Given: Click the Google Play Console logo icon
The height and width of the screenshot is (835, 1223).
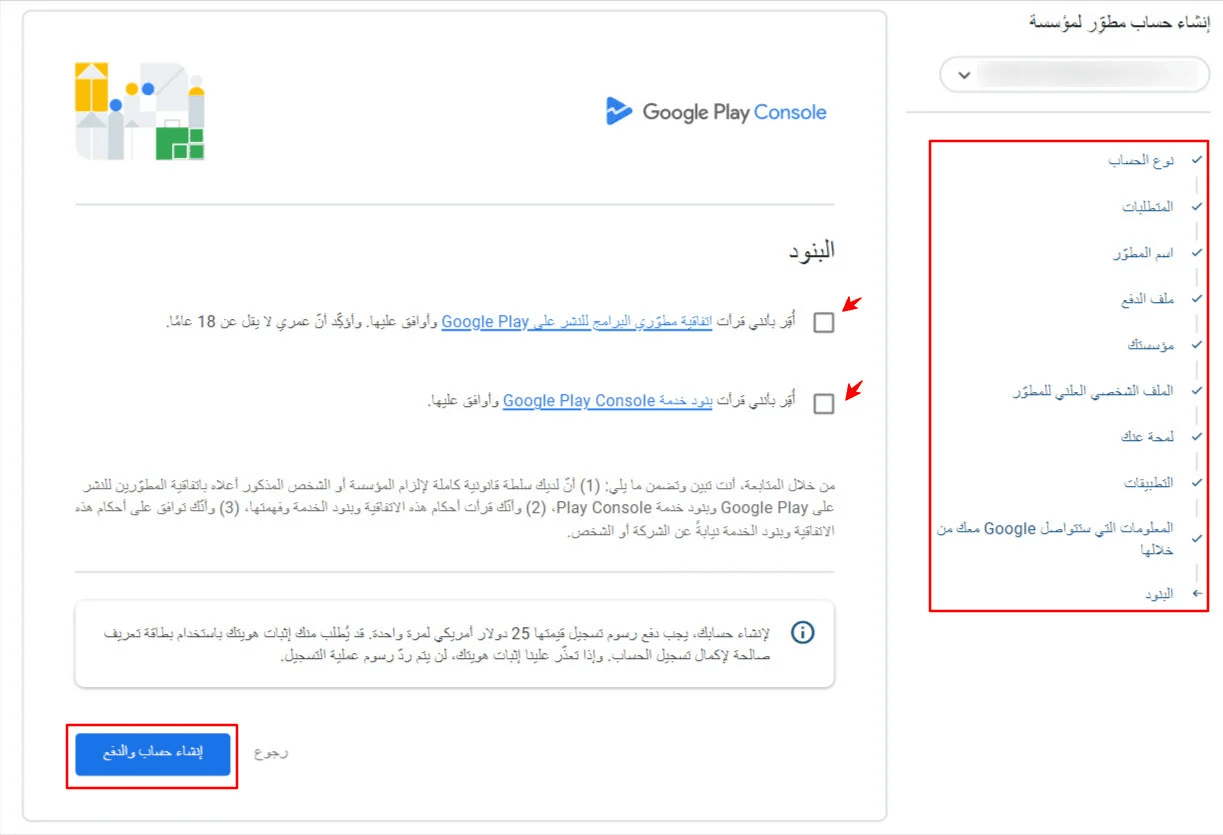Looking at the screenshot, I should coord(619,111).
